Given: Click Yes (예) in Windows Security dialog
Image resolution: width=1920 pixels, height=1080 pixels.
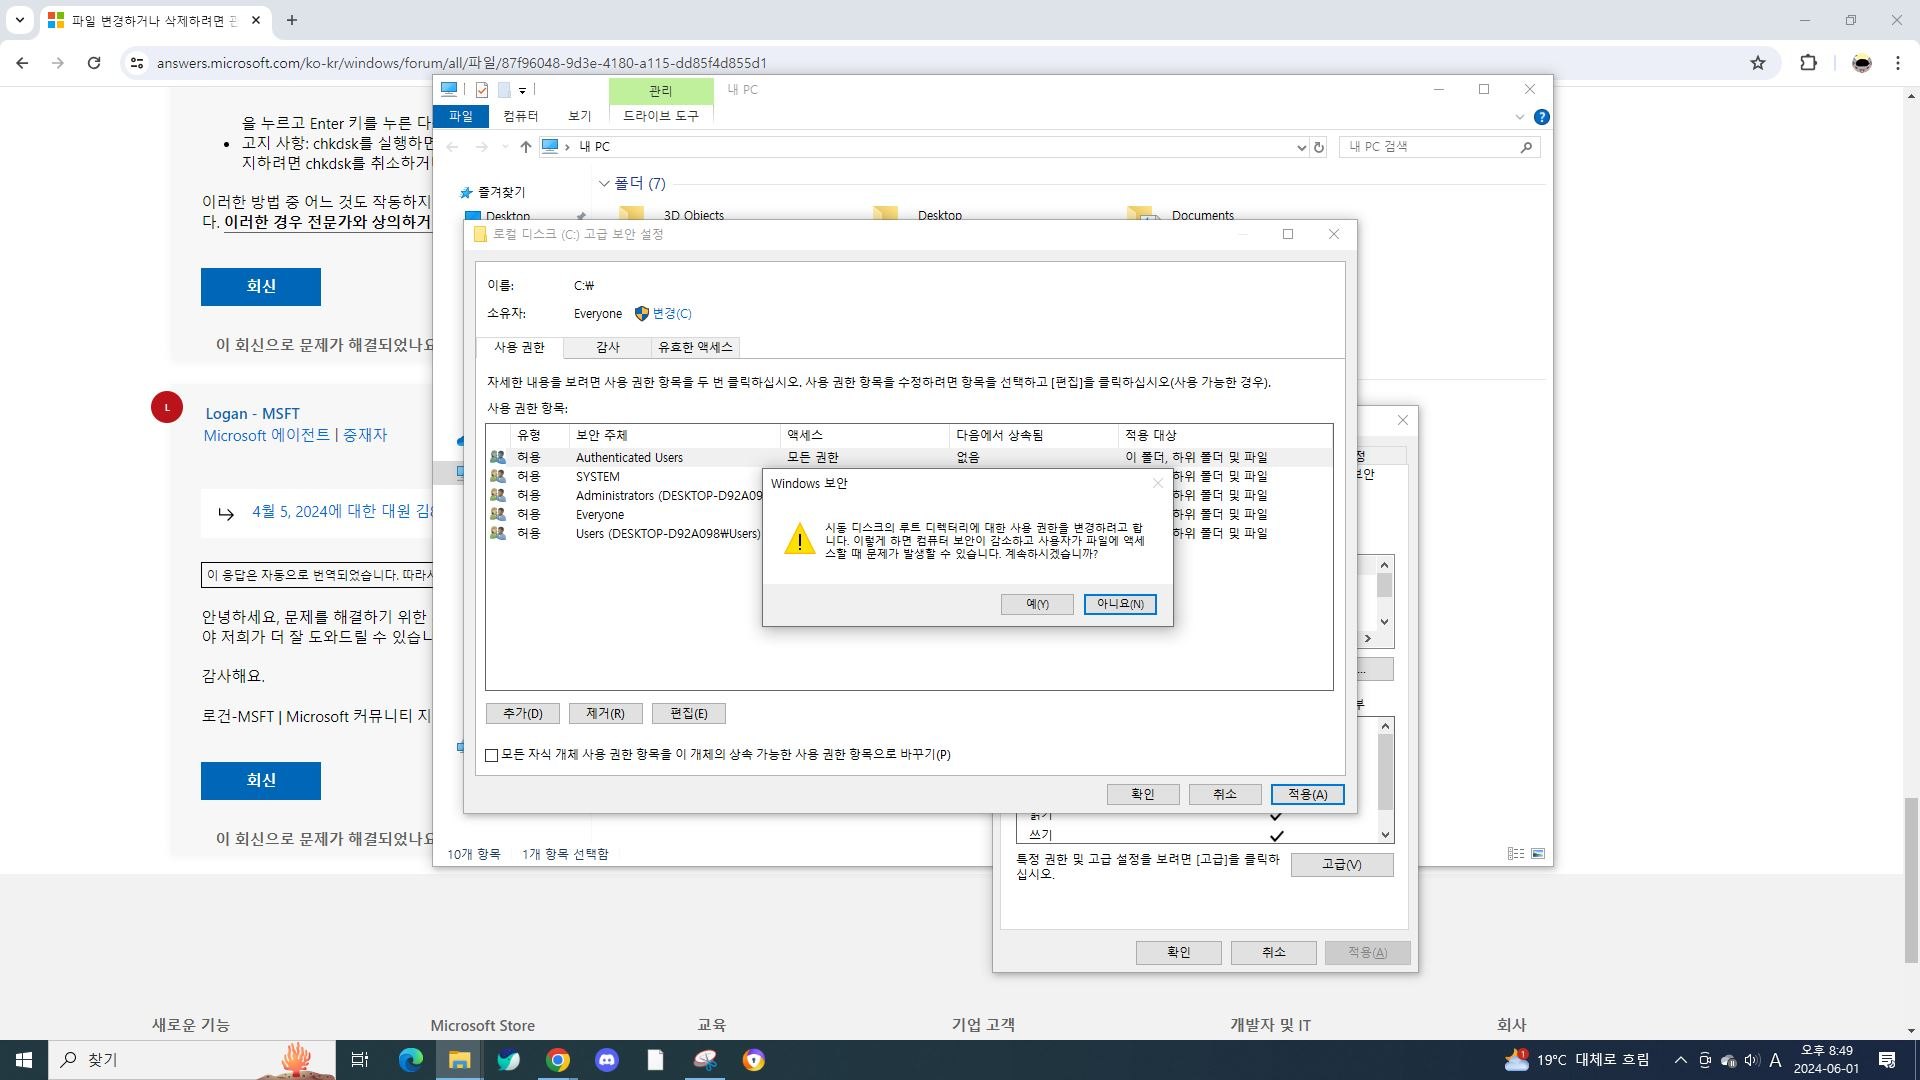Looking at the screenshot, I should 1037,604.
